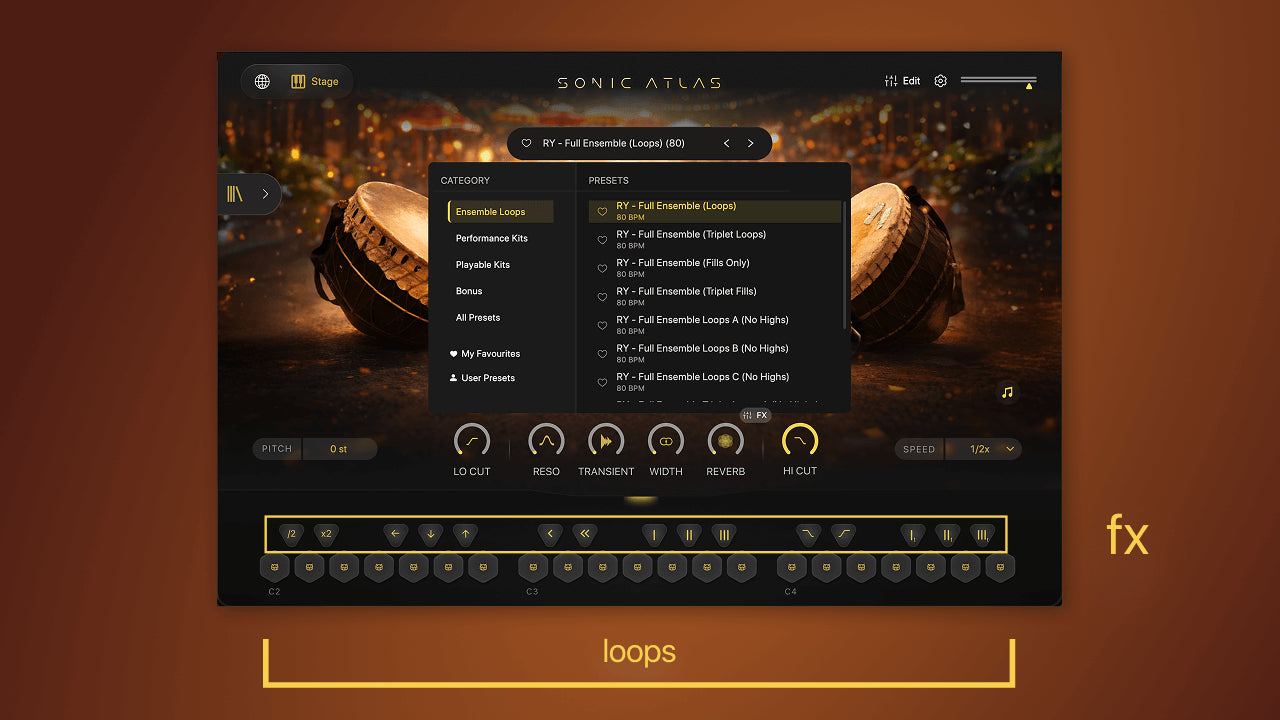
Task: Trigger the double chevron reverse key
Action: pos(585,534)
